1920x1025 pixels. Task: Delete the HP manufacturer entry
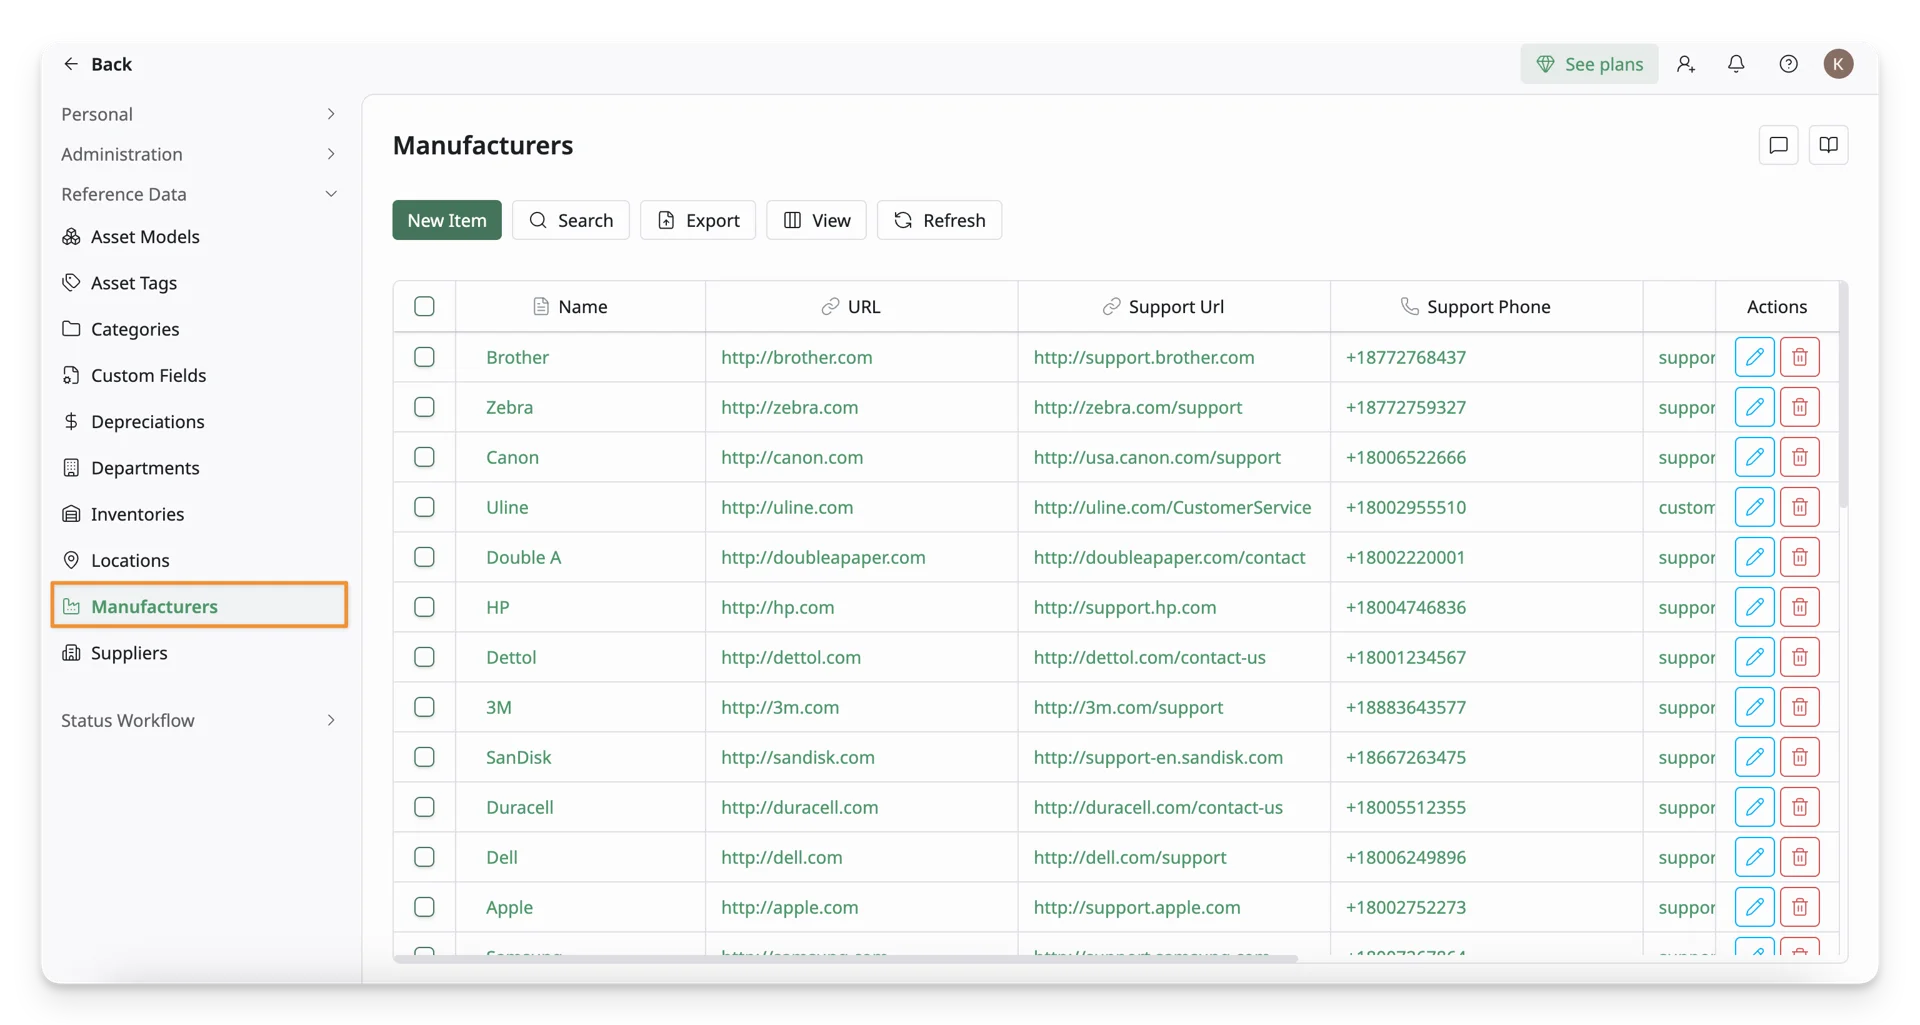pyautogui.click(x=1799, y=607)
